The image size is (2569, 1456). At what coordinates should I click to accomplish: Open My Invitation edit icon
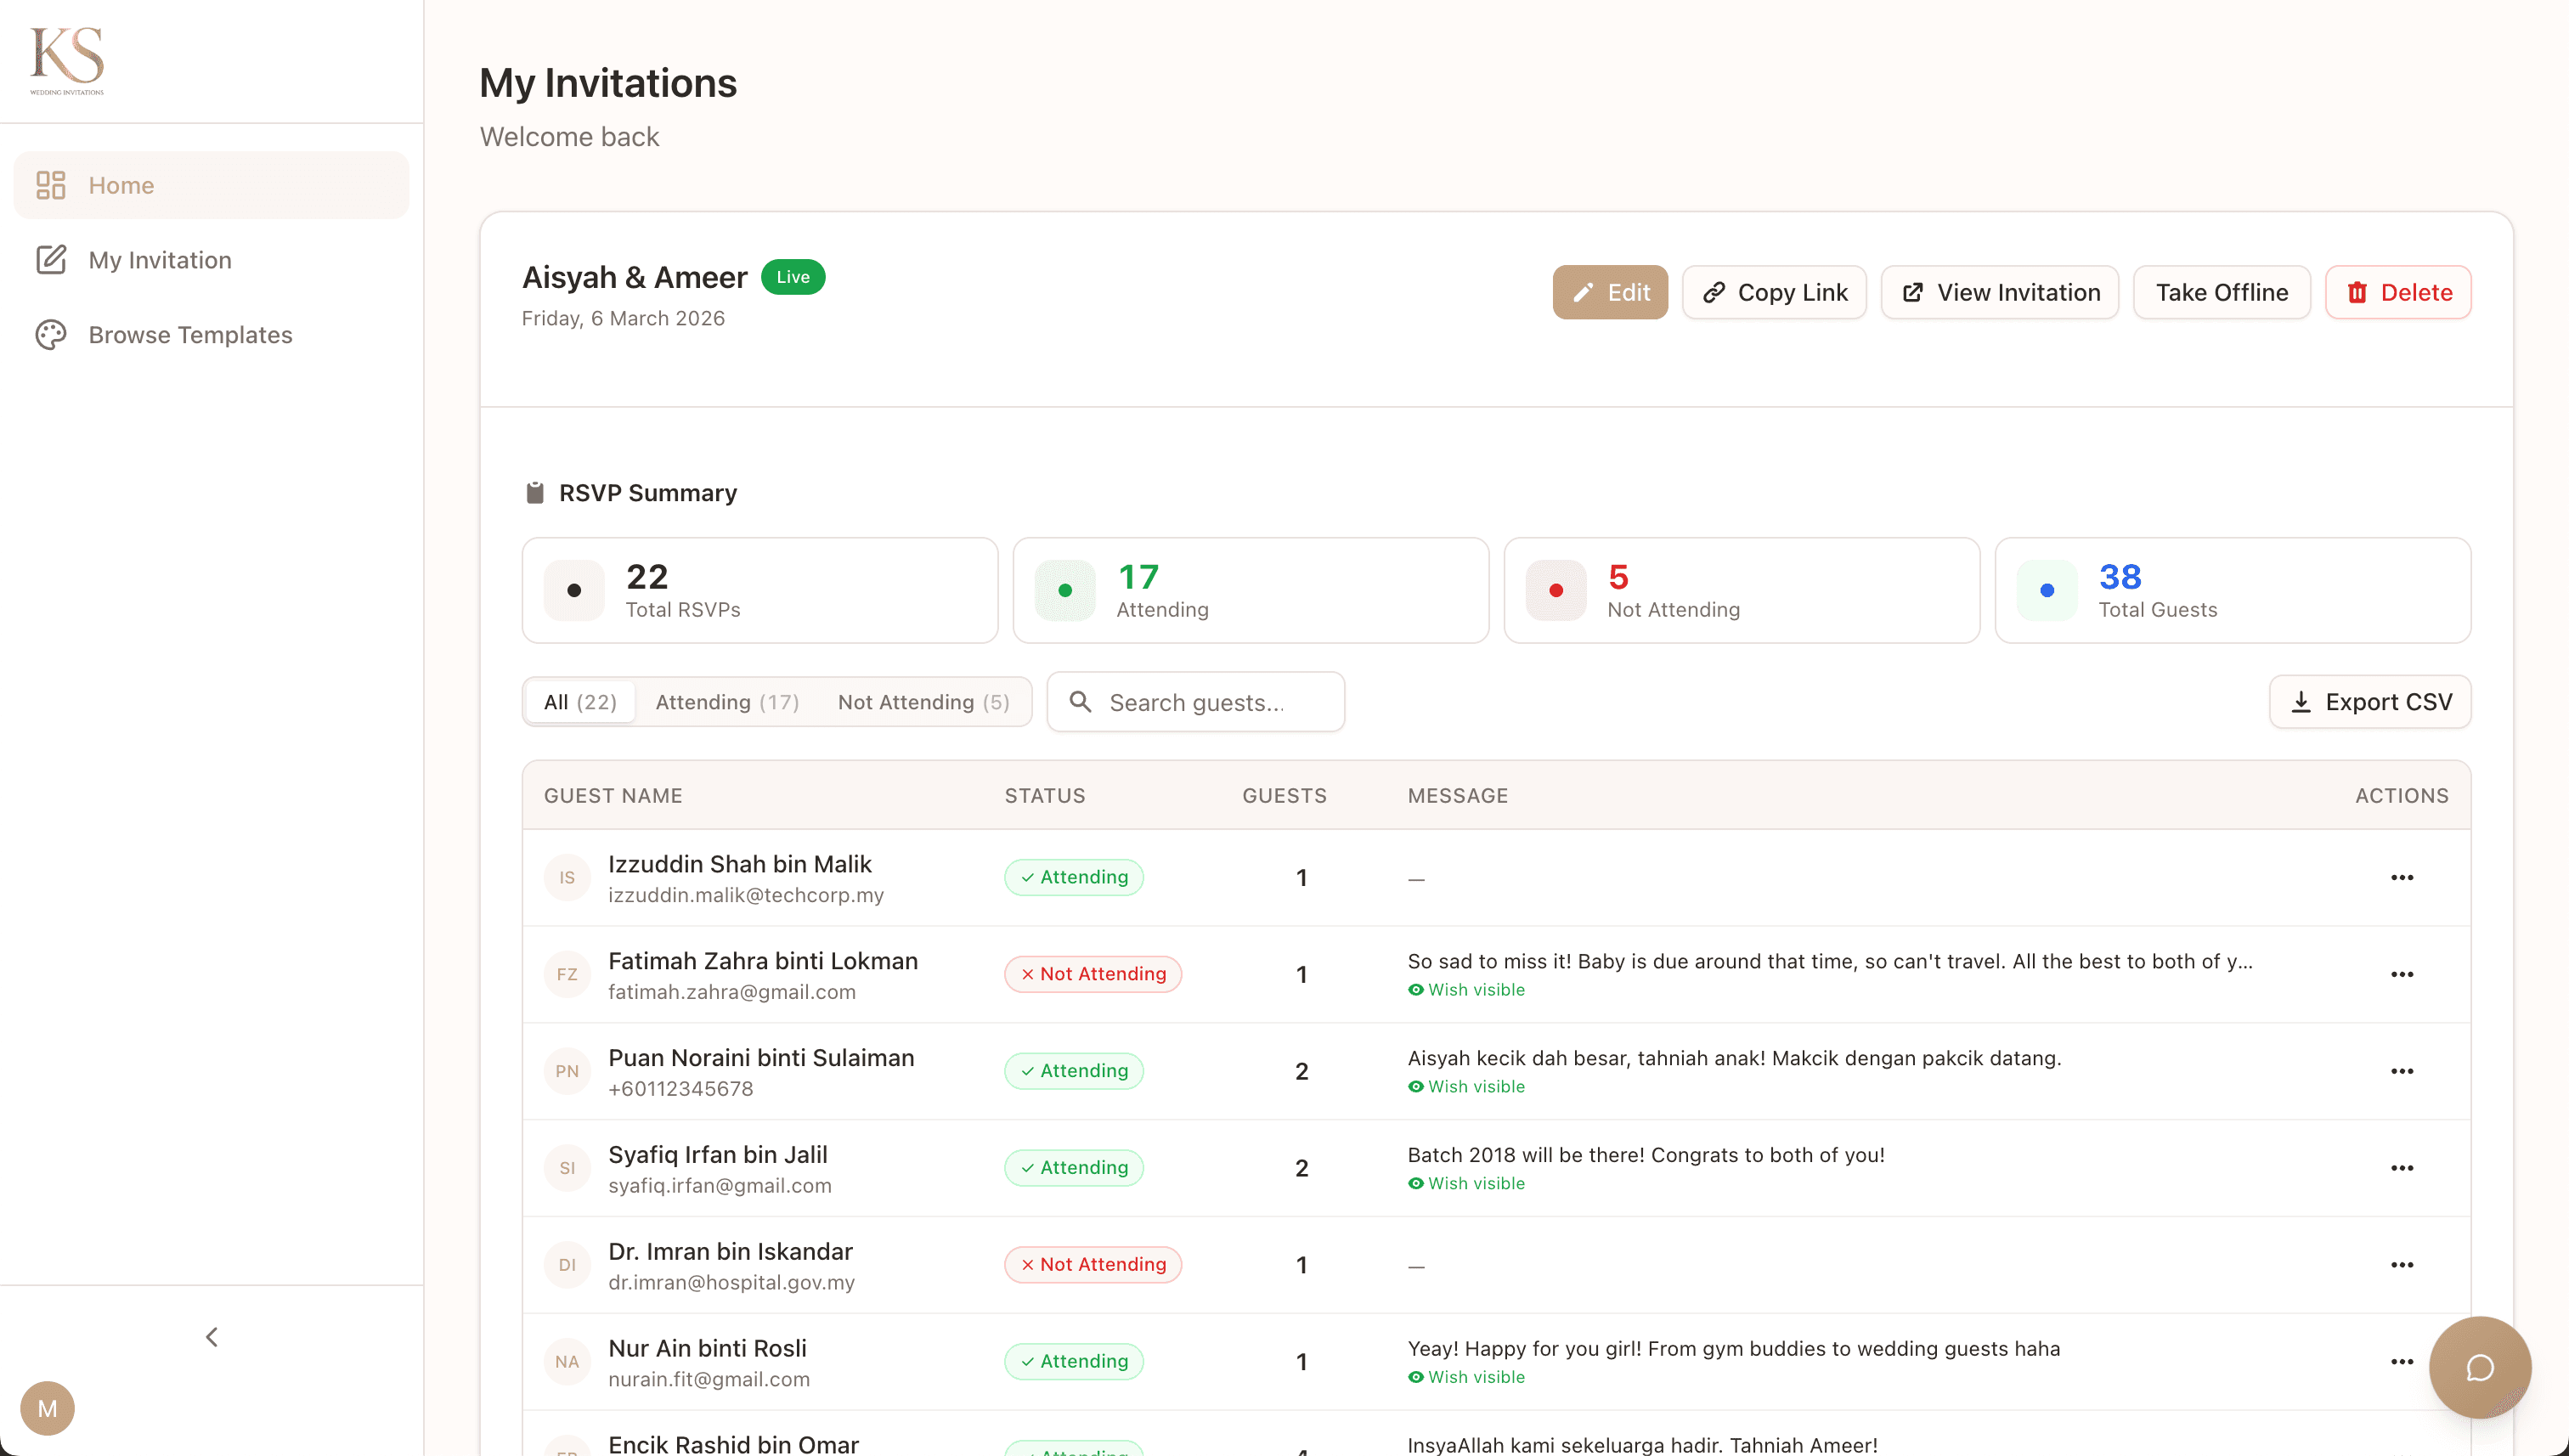pyautogui.click(x=50, y=259)
